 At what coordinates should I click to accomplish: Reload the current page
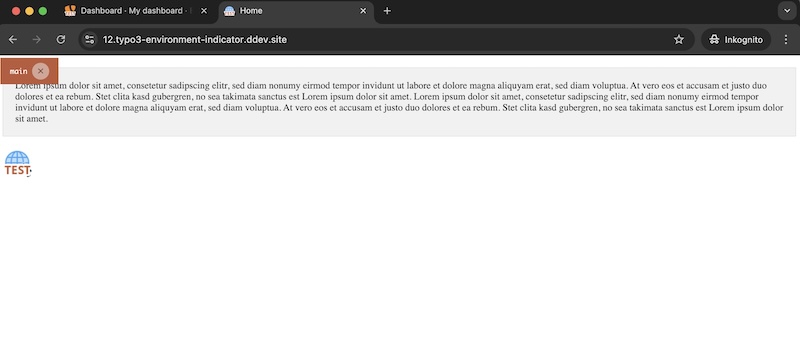pos(61,39)
